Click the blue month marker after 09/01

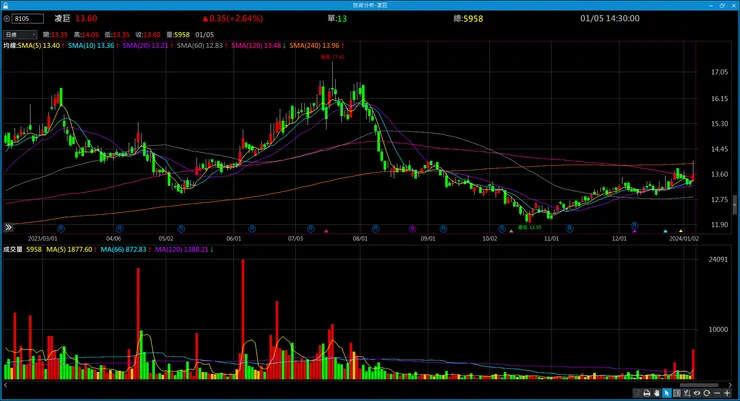click(443, 228)
